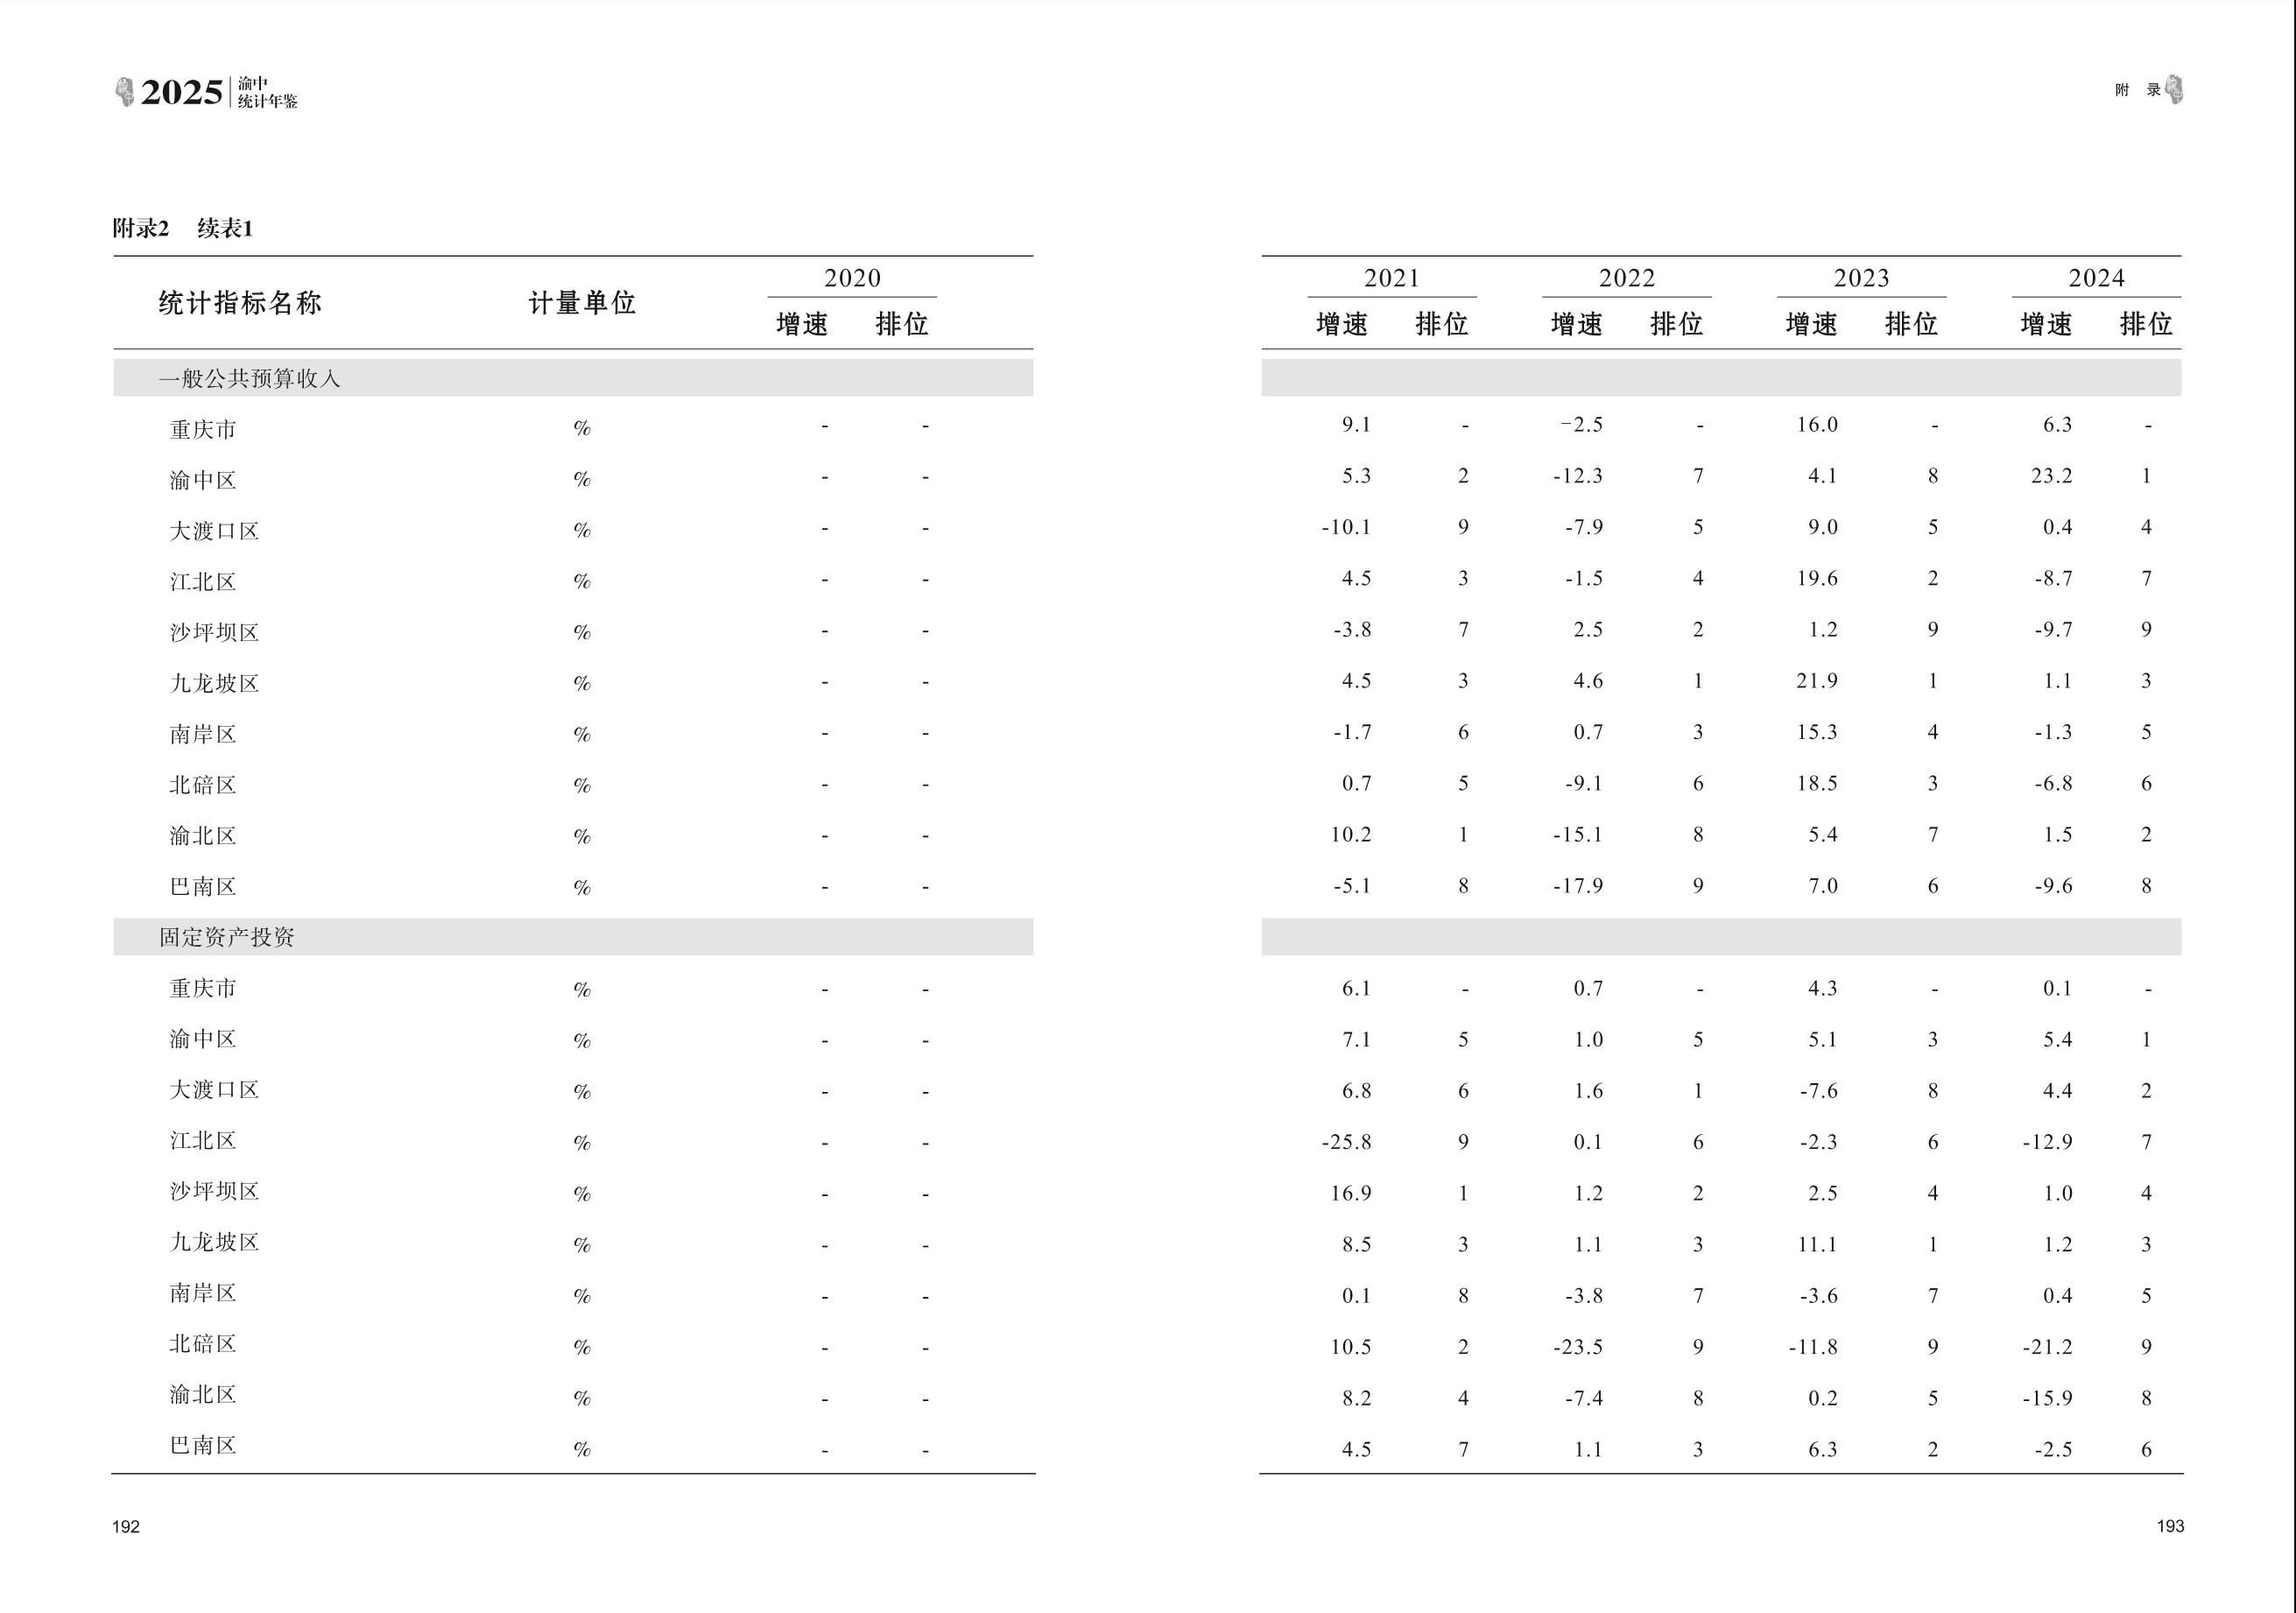
Task: Select the 16.9 value for 沙坪坝区
Action: coord(1350,1193)
